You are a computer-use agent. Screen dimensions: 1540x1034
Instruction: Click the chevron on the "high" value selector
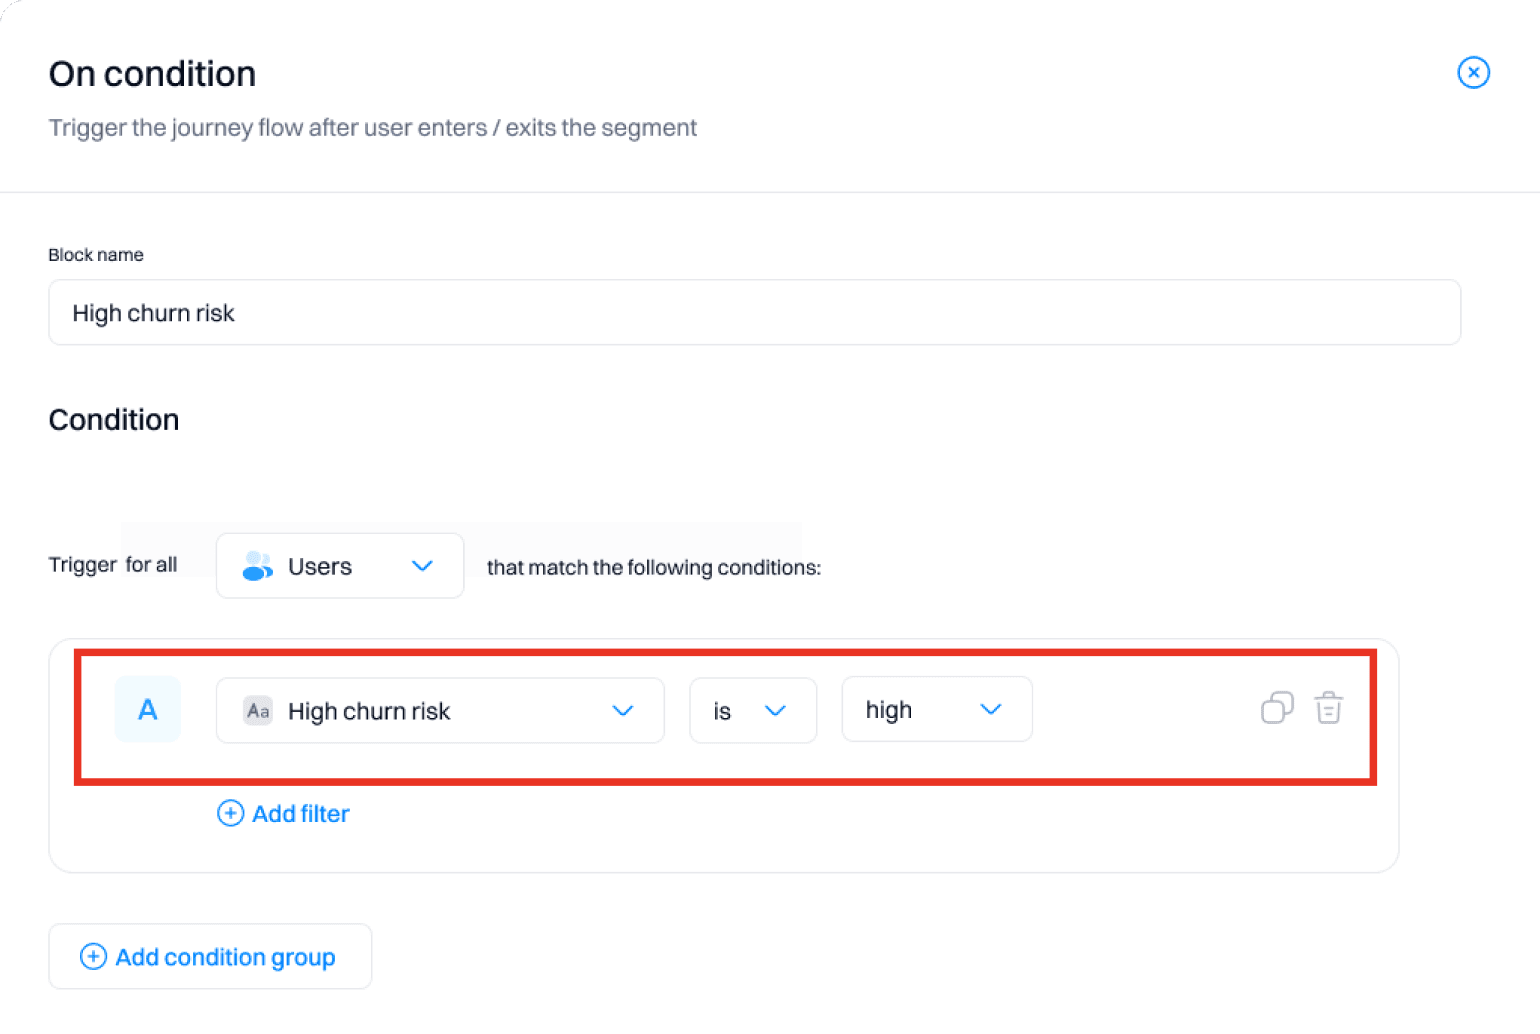click(x=990, y=710)
